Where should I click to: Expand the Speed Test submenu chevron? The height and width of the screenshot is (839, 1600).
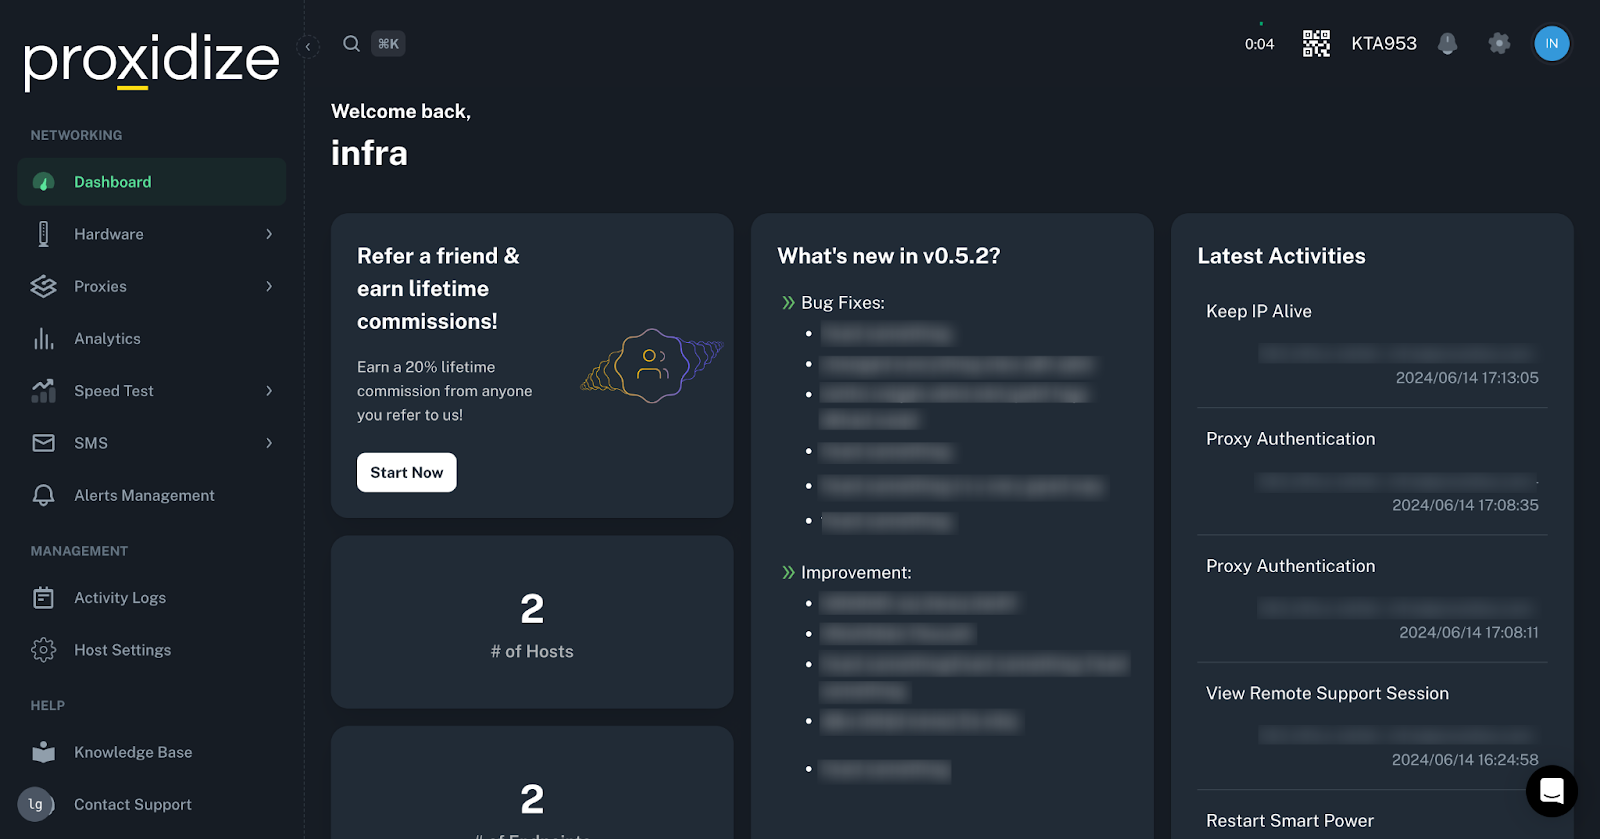pos(269,391)
